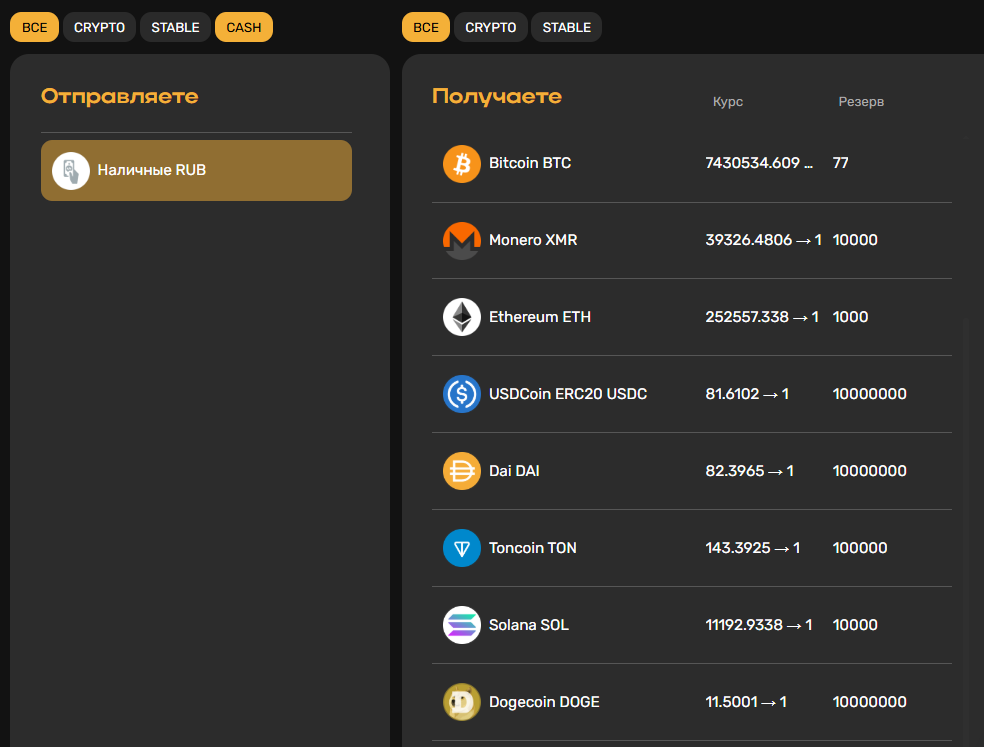Click the Monero XMR logo icon
This screenshot has height=747, width=984.
tap(462, 240)
